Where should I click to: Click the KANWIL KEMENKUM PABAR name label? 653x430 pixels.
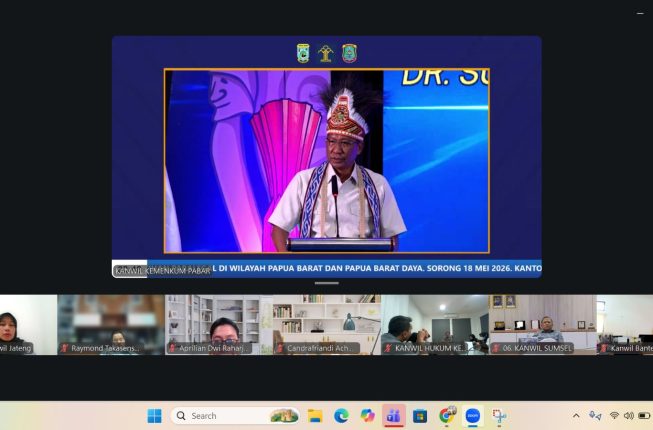pos(163,271)
